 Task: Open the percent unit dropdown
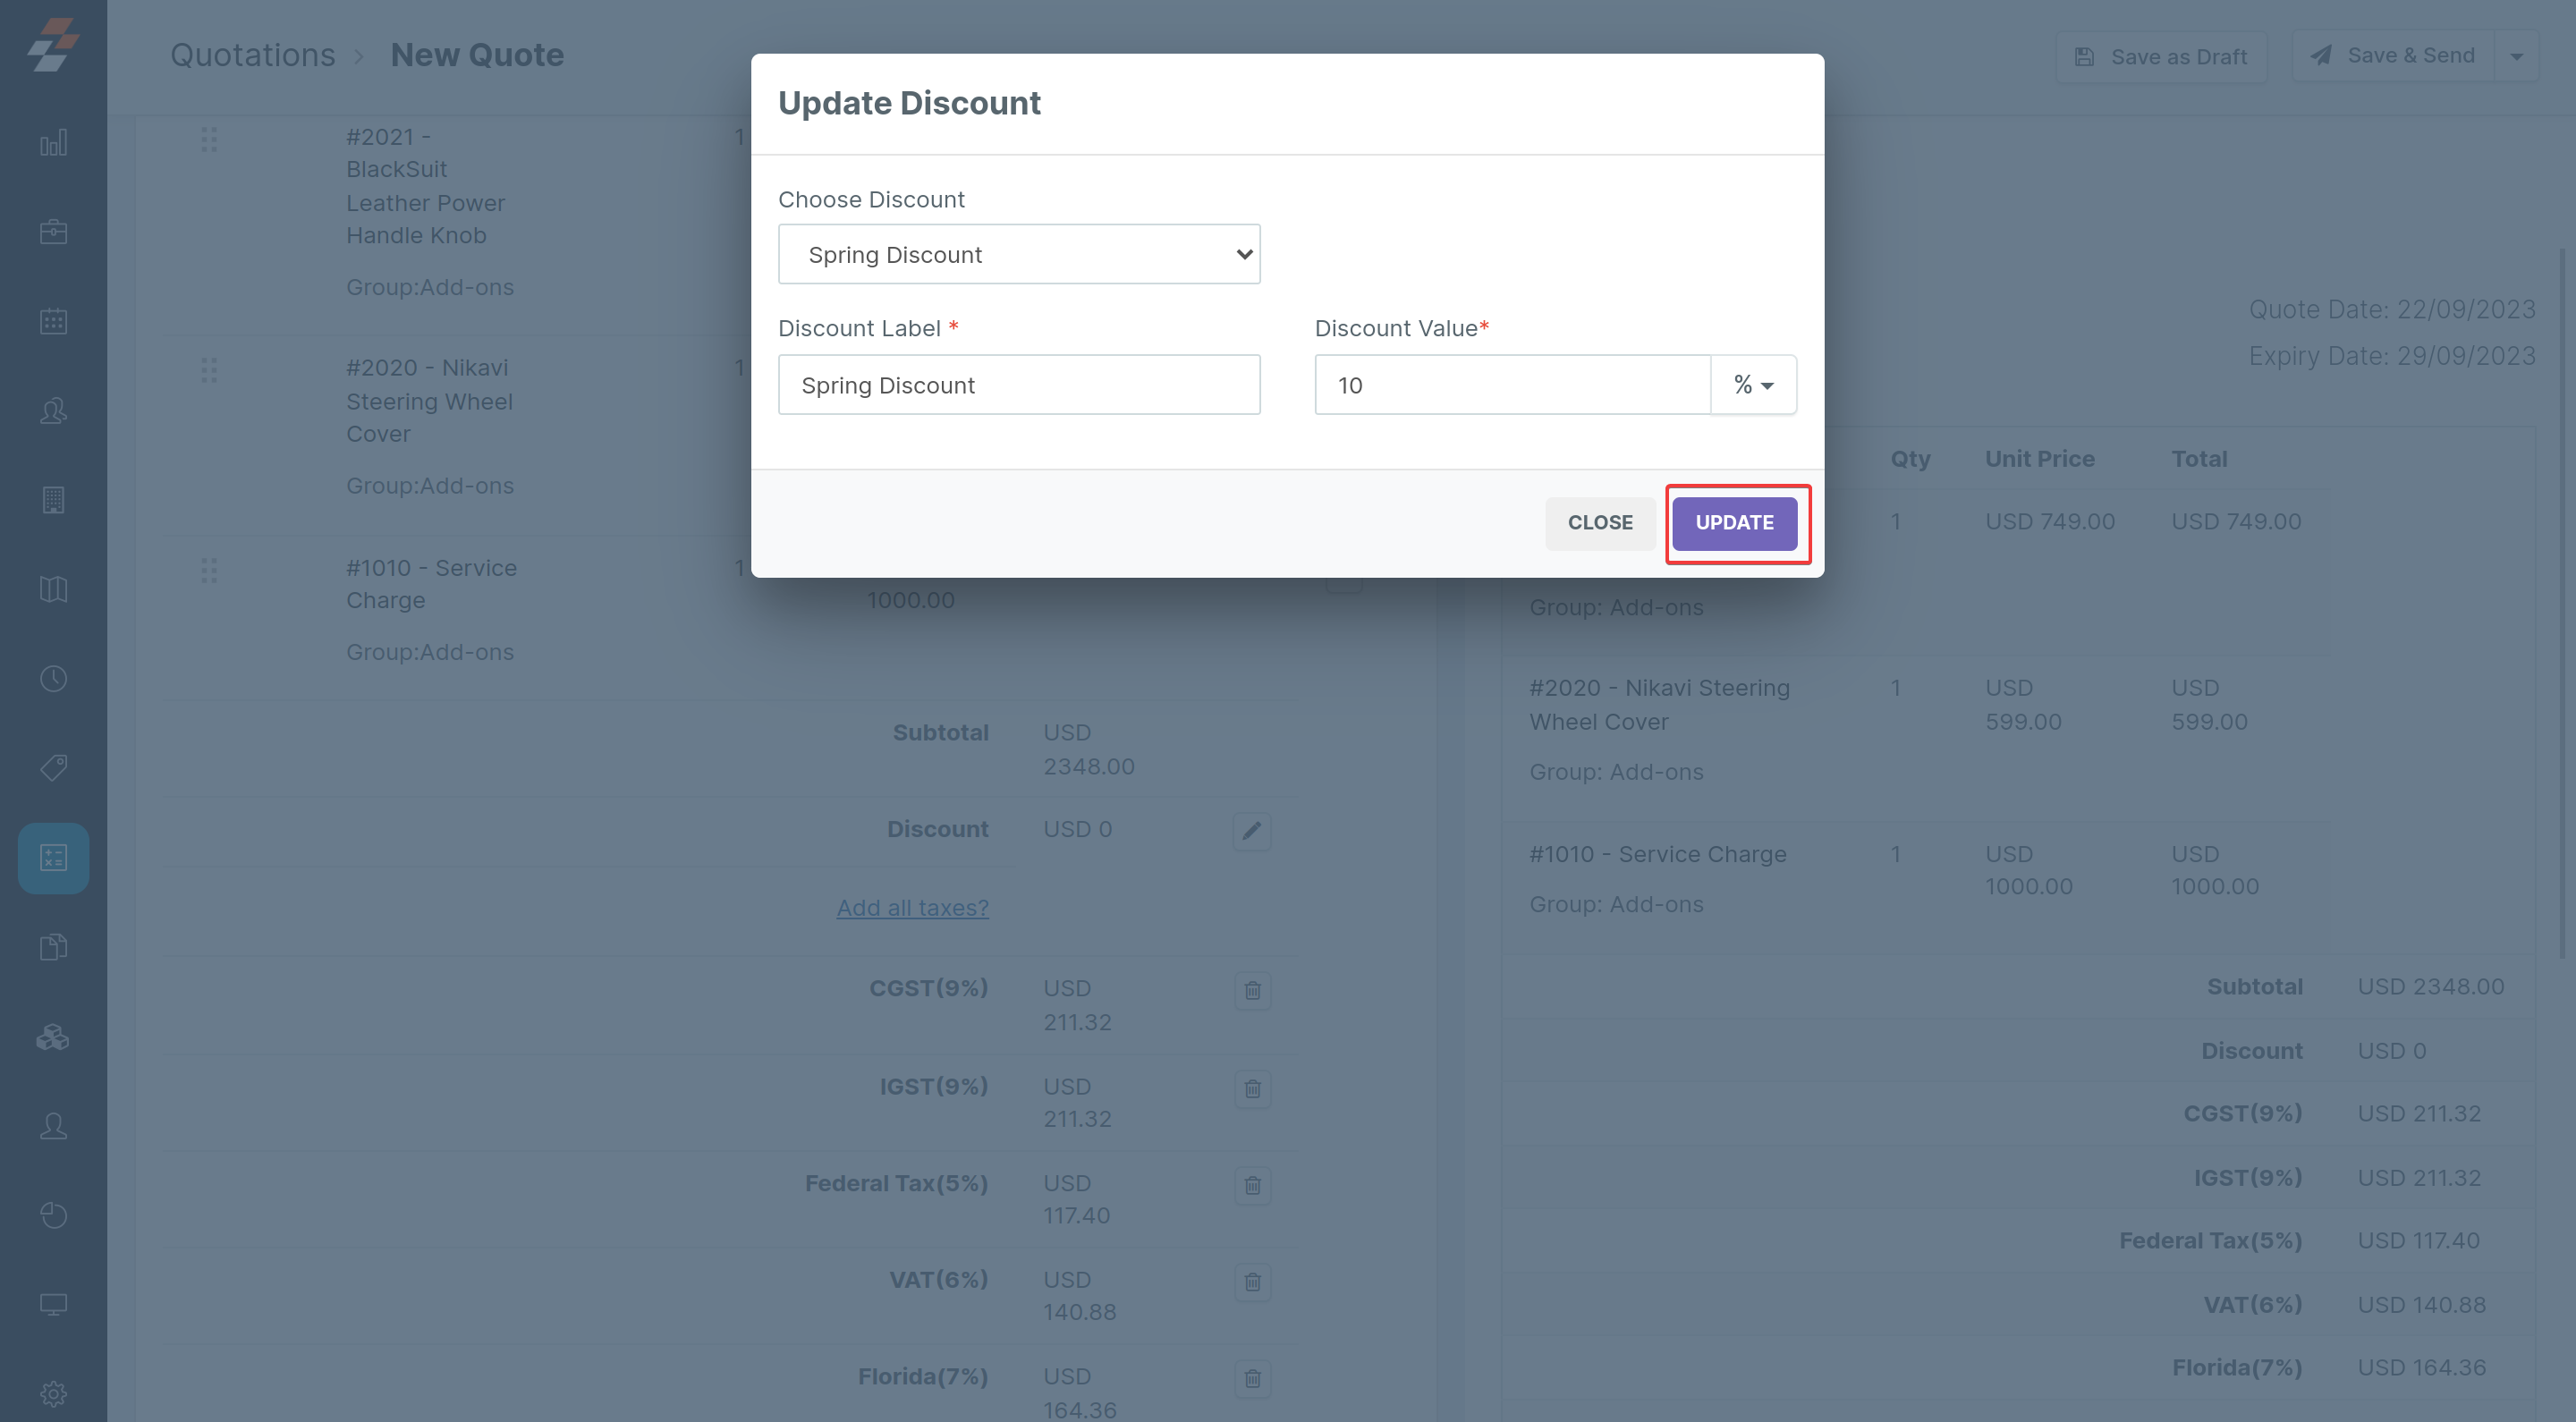1753,385
